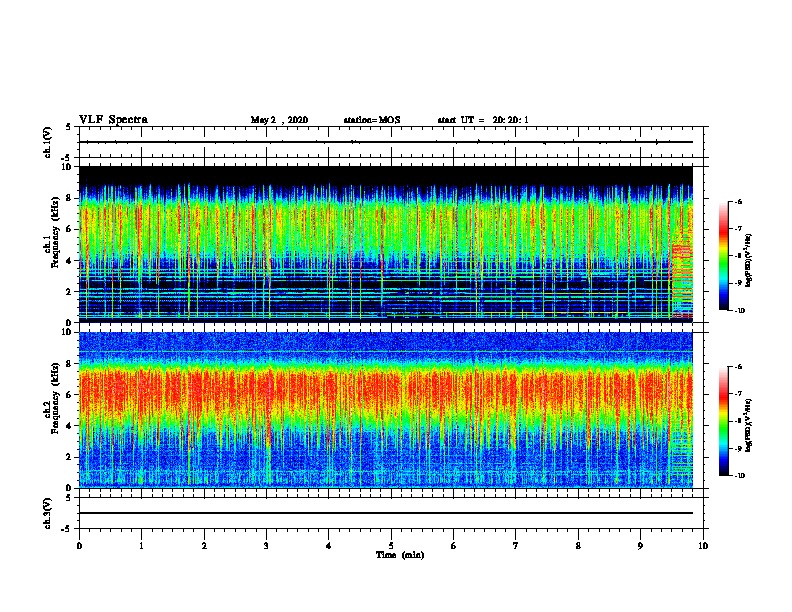Click the black band above 9 kHz in ch.1

[x=385, y=174]
